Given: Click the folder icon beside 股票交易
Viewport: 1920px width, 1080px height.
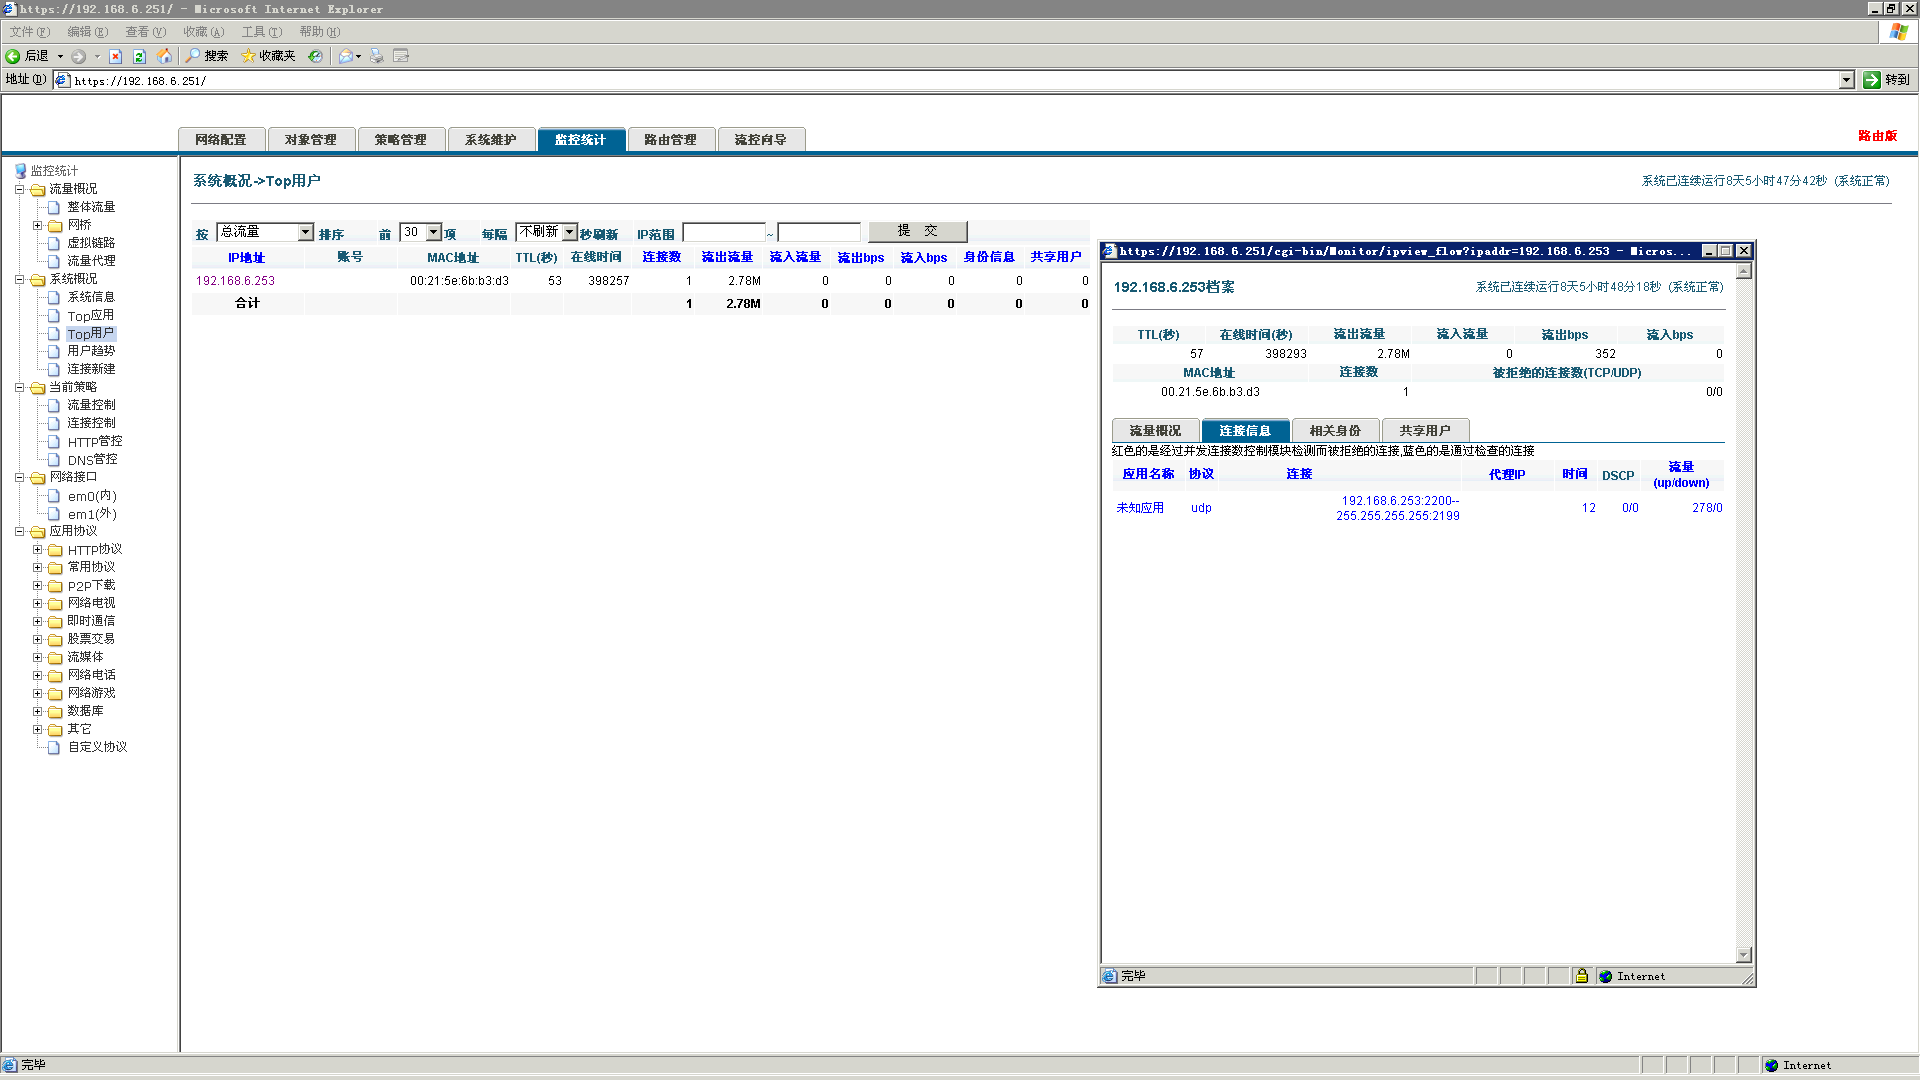Looking at the screenshot, I should coord(55,640).
